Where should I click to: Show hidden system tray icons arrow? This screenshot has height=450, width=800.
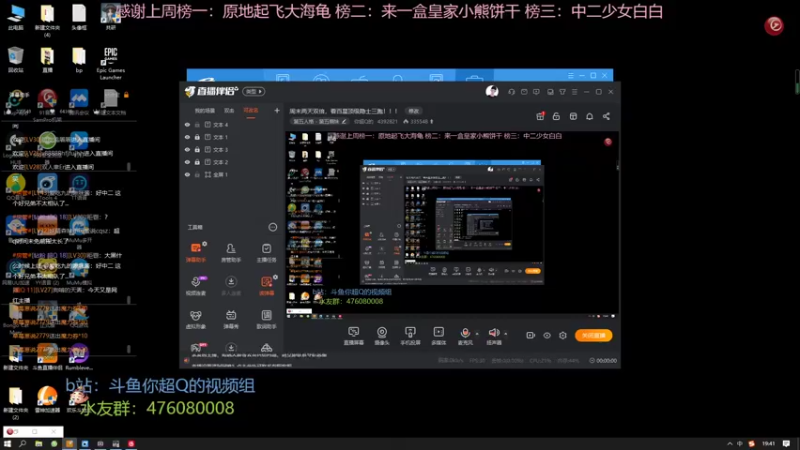tap(730, 444)
